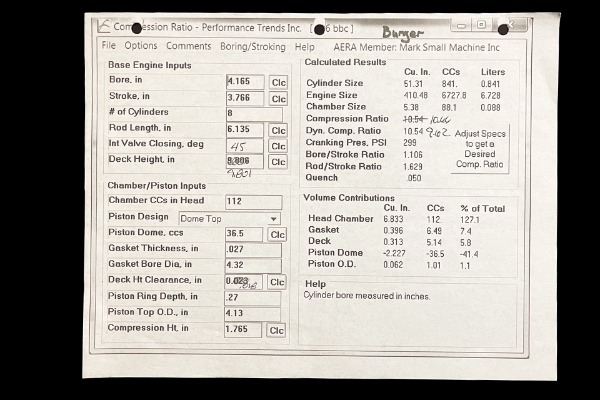Click the Piston Dome ccs field
Viewport: 600px width, 400px height.
pyautogui.click(x=244, y=234)
